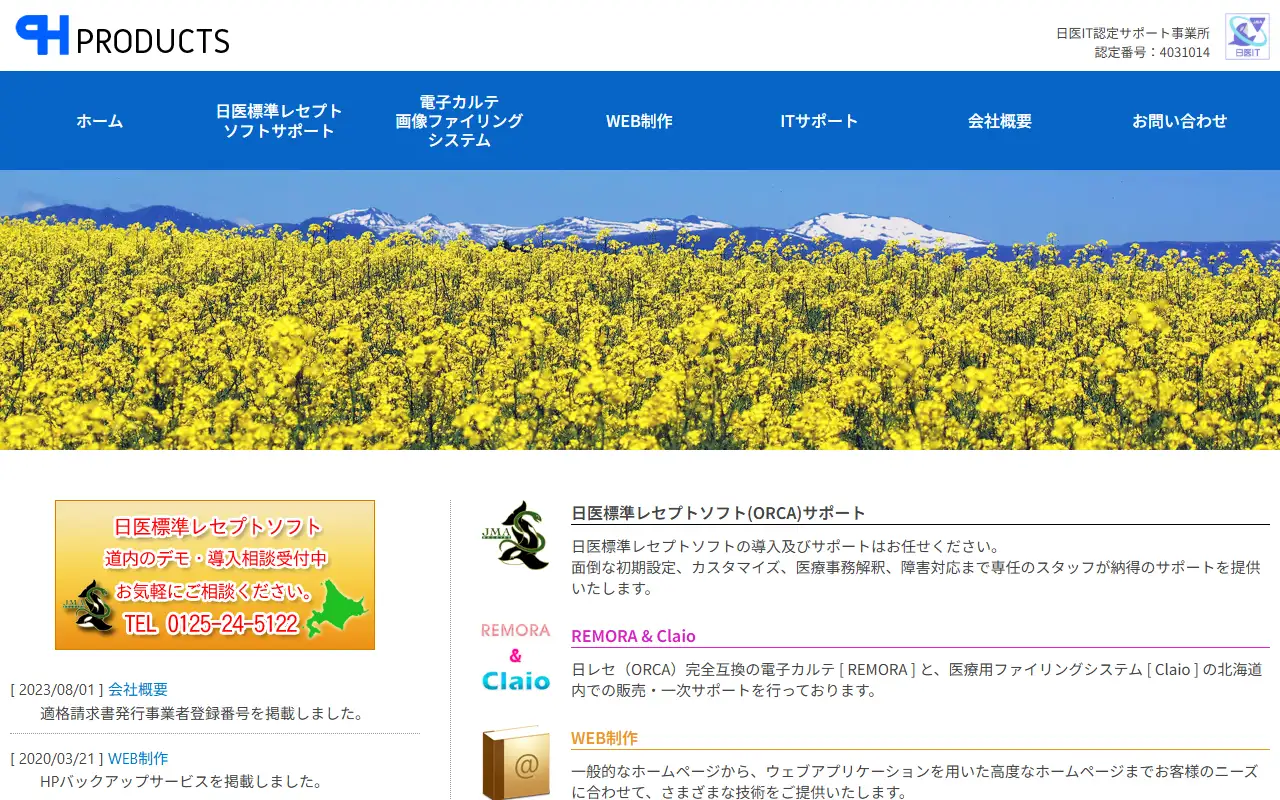Click the ORCA JMA snake logo icon
The height and width of the screenshot is (800, 1280).
[x=516, y=536]
